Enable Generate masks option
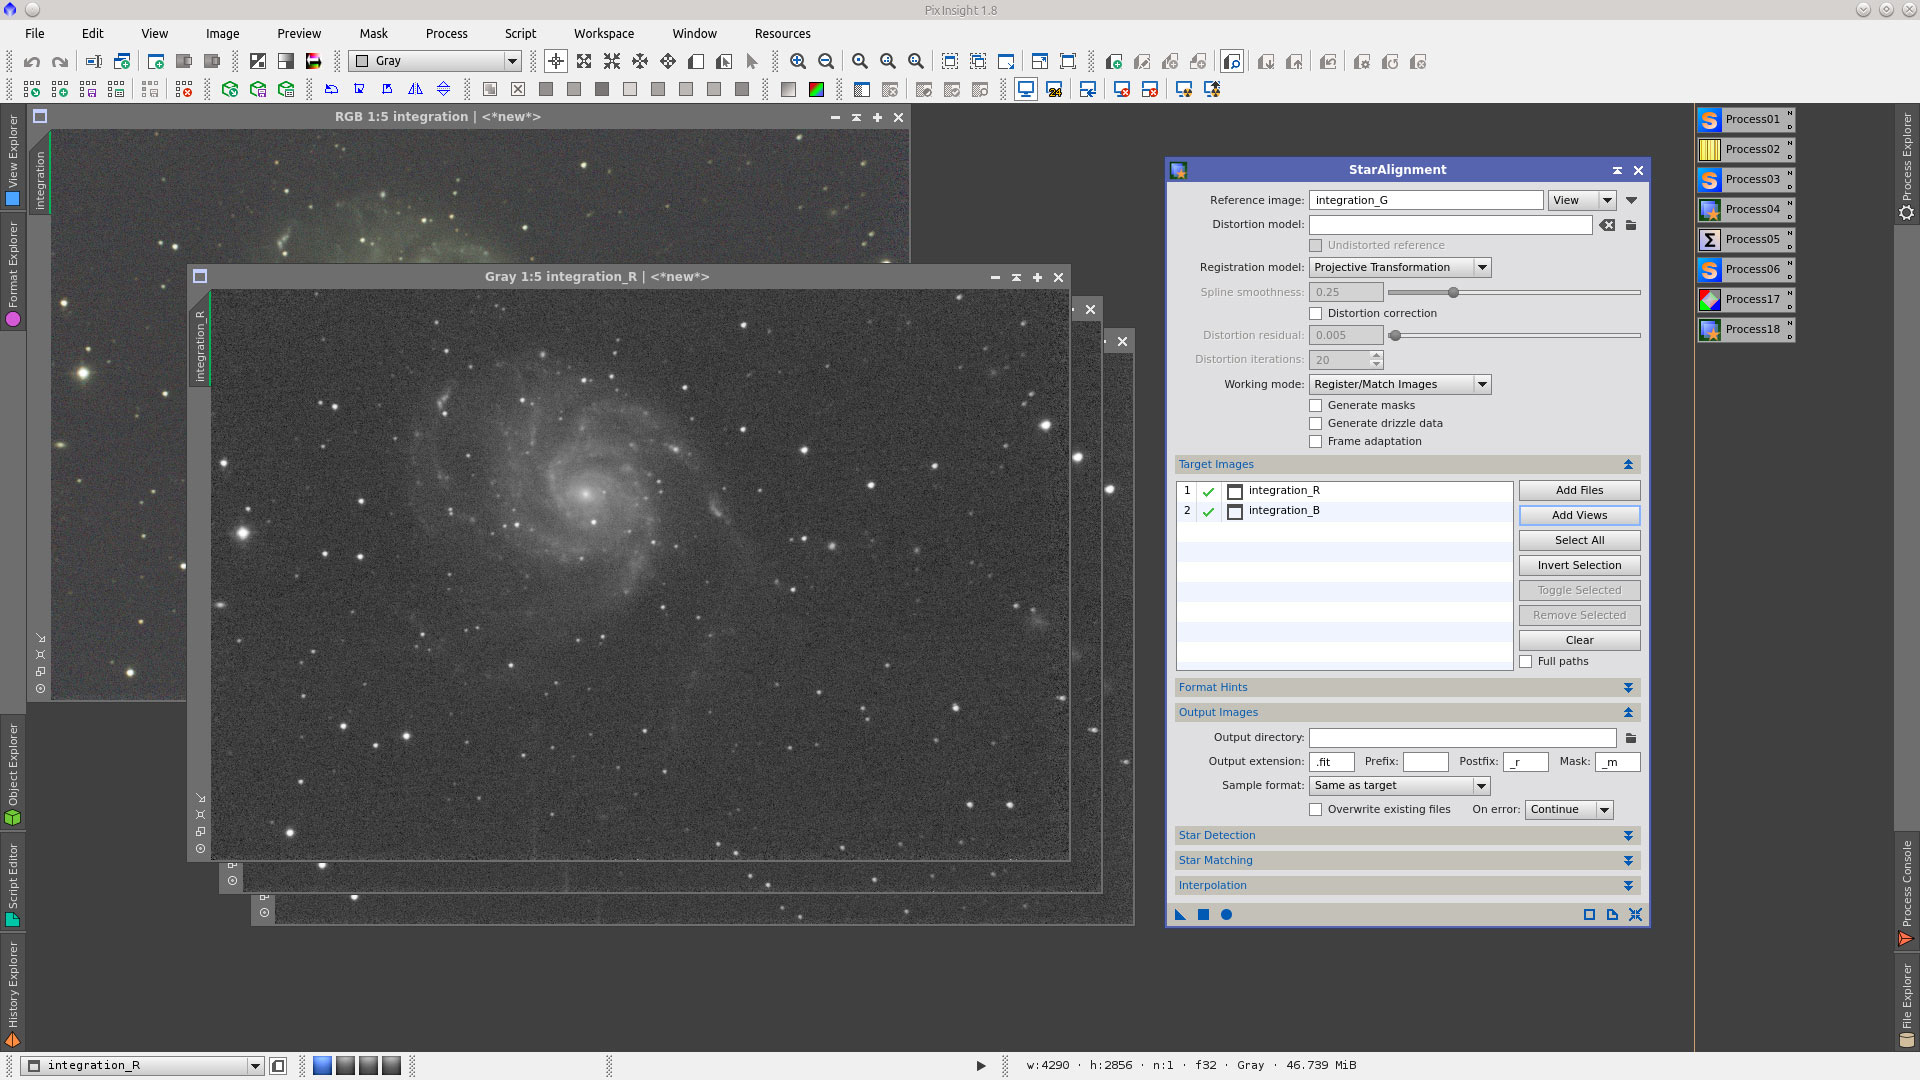The width and height of the screenshot is (1920, 1080). coord(1315,405)
